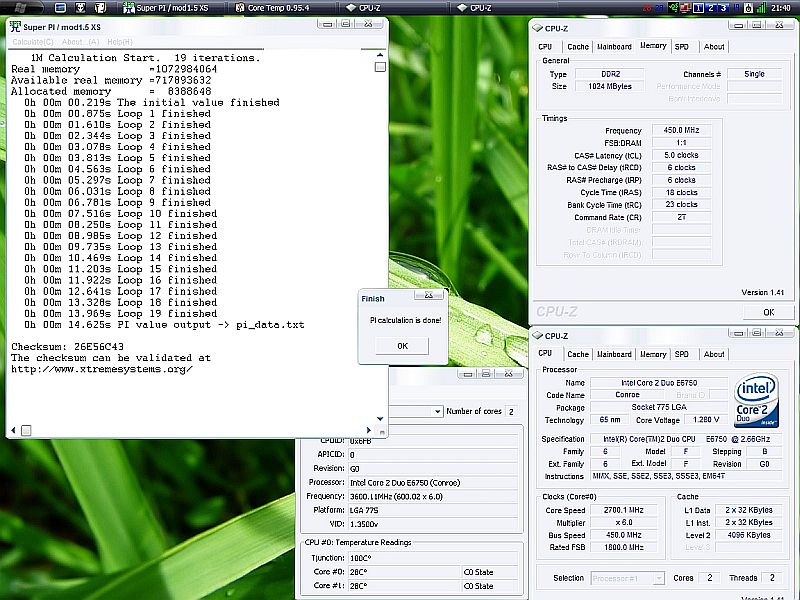Click CPU-Z processor window title bar icon
This screenshot has height=600, width=800.
pos(537,335)
